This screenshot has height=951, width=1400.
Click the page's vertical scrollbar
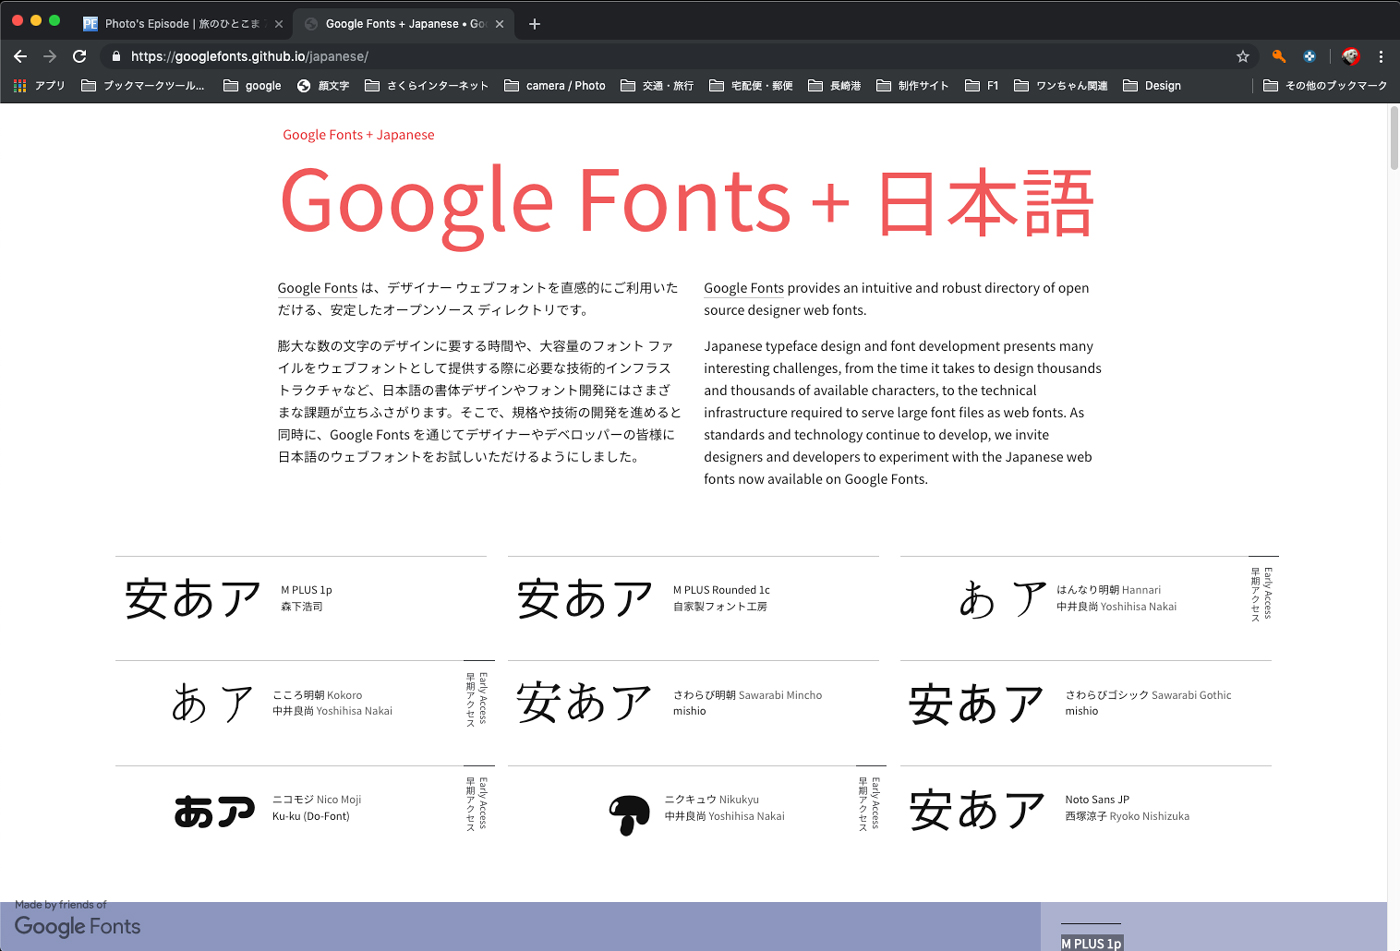[x=1392, y=140]
